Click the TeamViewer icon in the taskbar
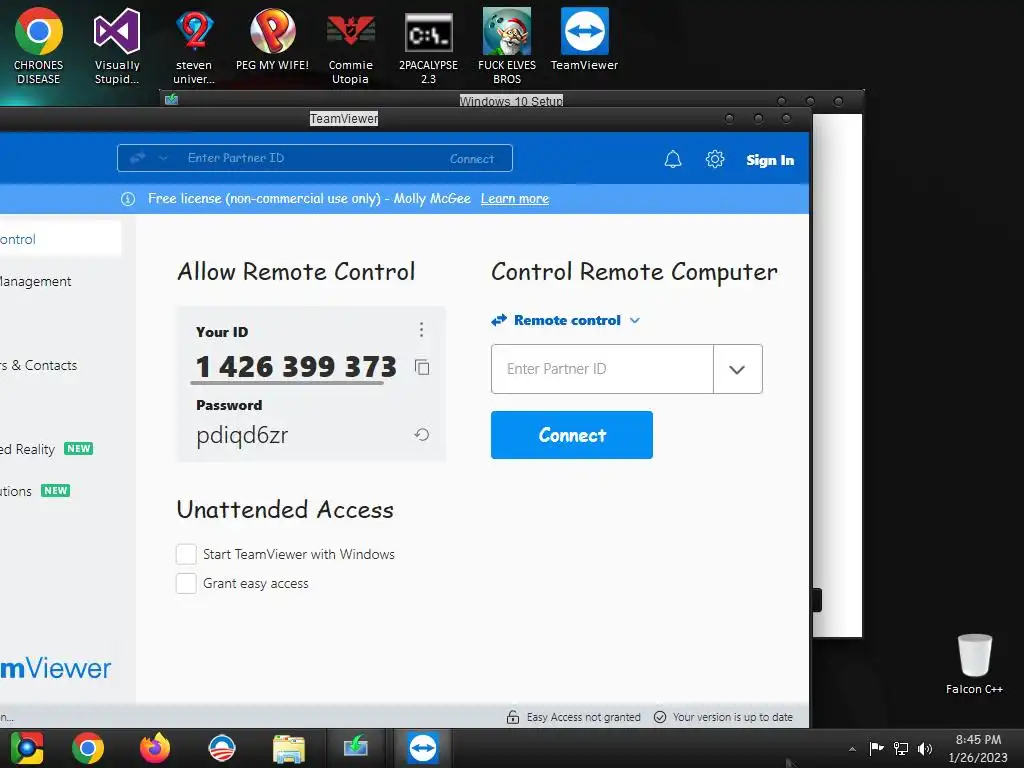 coord(423,748)
